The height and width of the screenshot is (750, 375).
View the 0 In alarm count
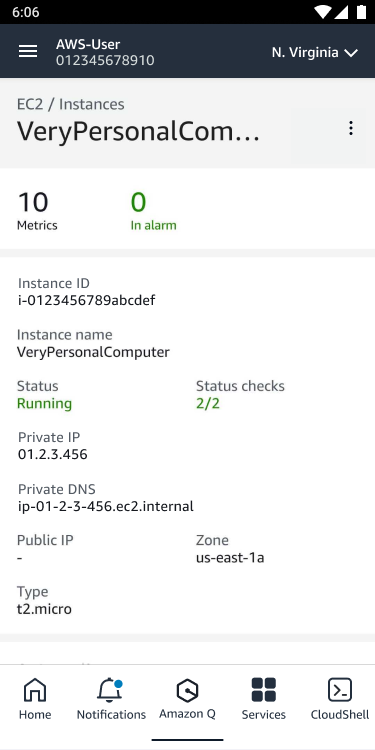(154, 211)
